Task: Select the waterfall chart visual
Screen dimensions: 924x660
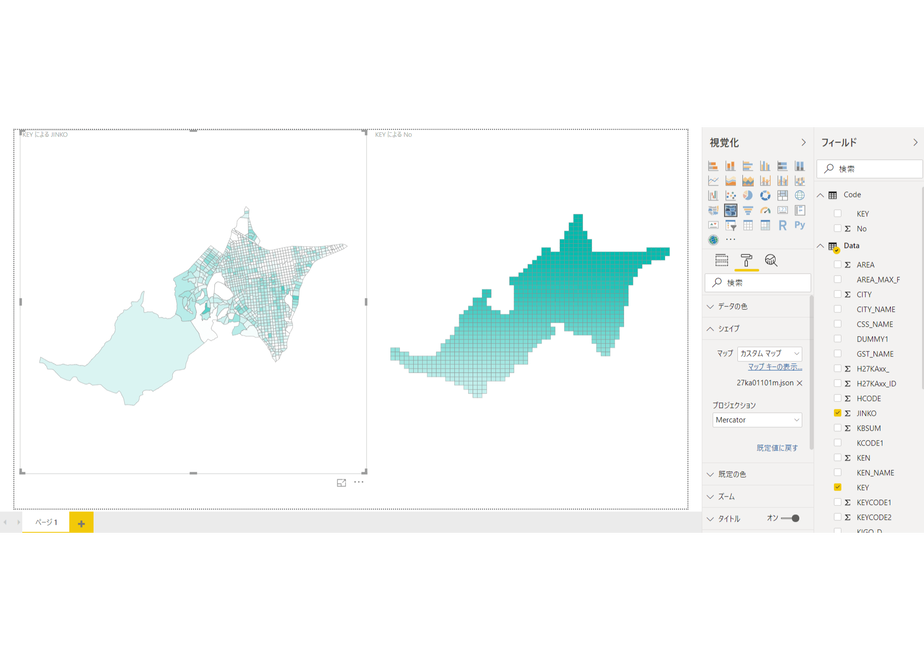Action: pos(713,195)
